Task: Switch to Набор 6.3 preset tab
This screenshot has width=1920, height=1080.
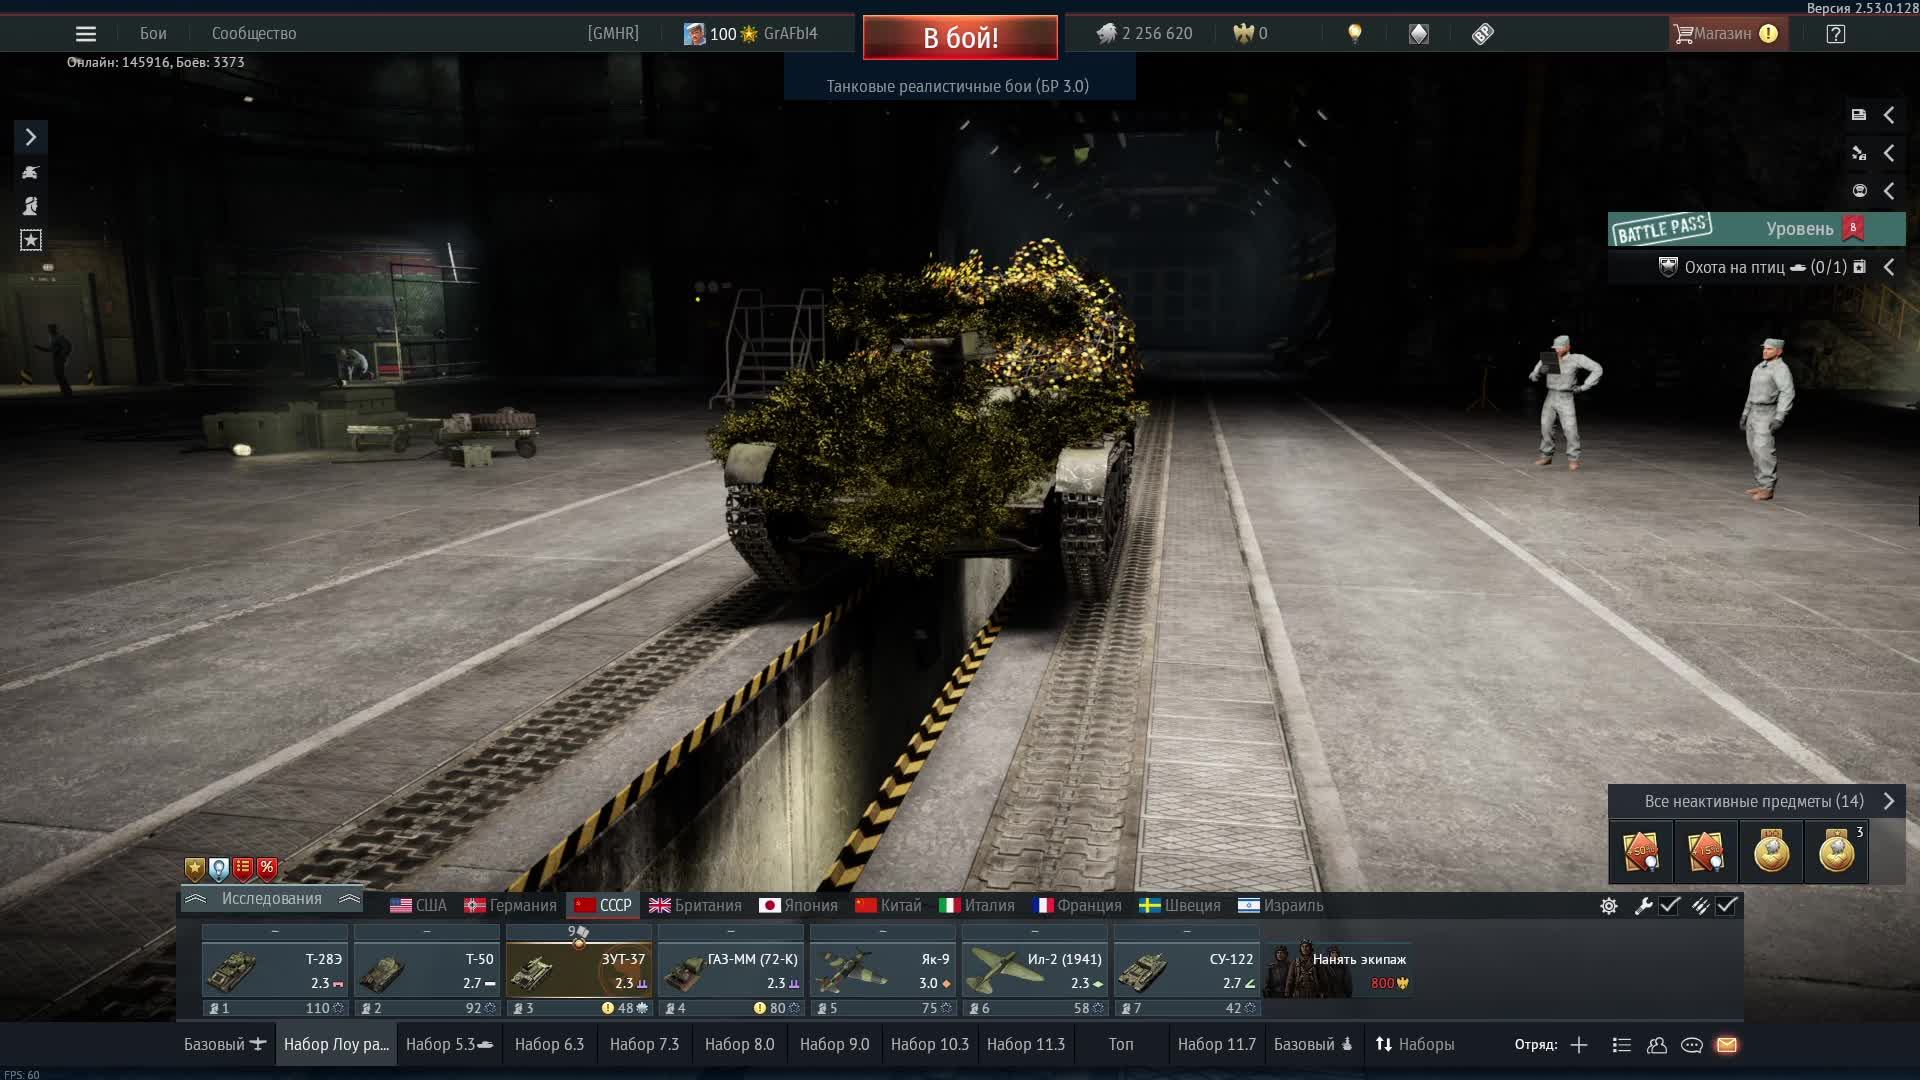Action: click(x=549, y=1045)
